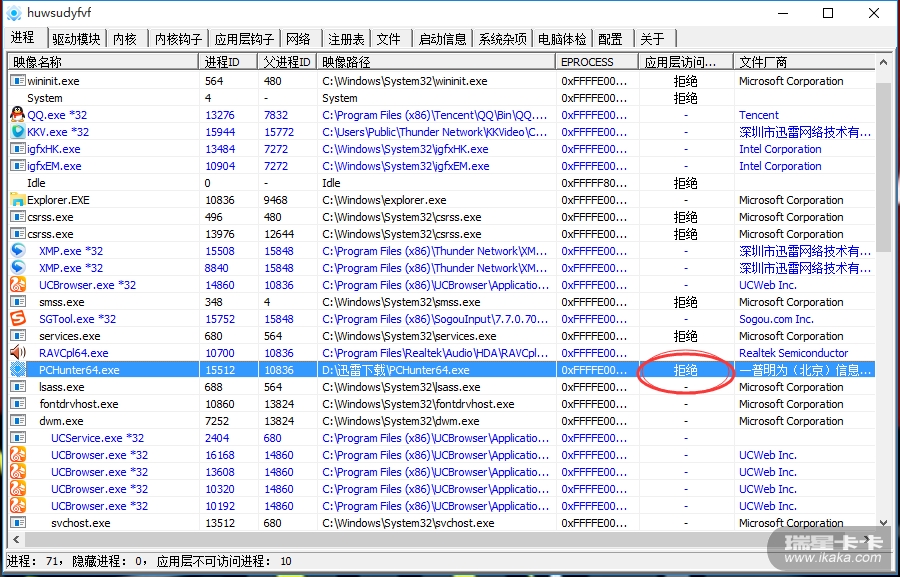Sort by the EPROCESS column header
The height and width of the screenshot is (577, 900).
click(597, 62)
